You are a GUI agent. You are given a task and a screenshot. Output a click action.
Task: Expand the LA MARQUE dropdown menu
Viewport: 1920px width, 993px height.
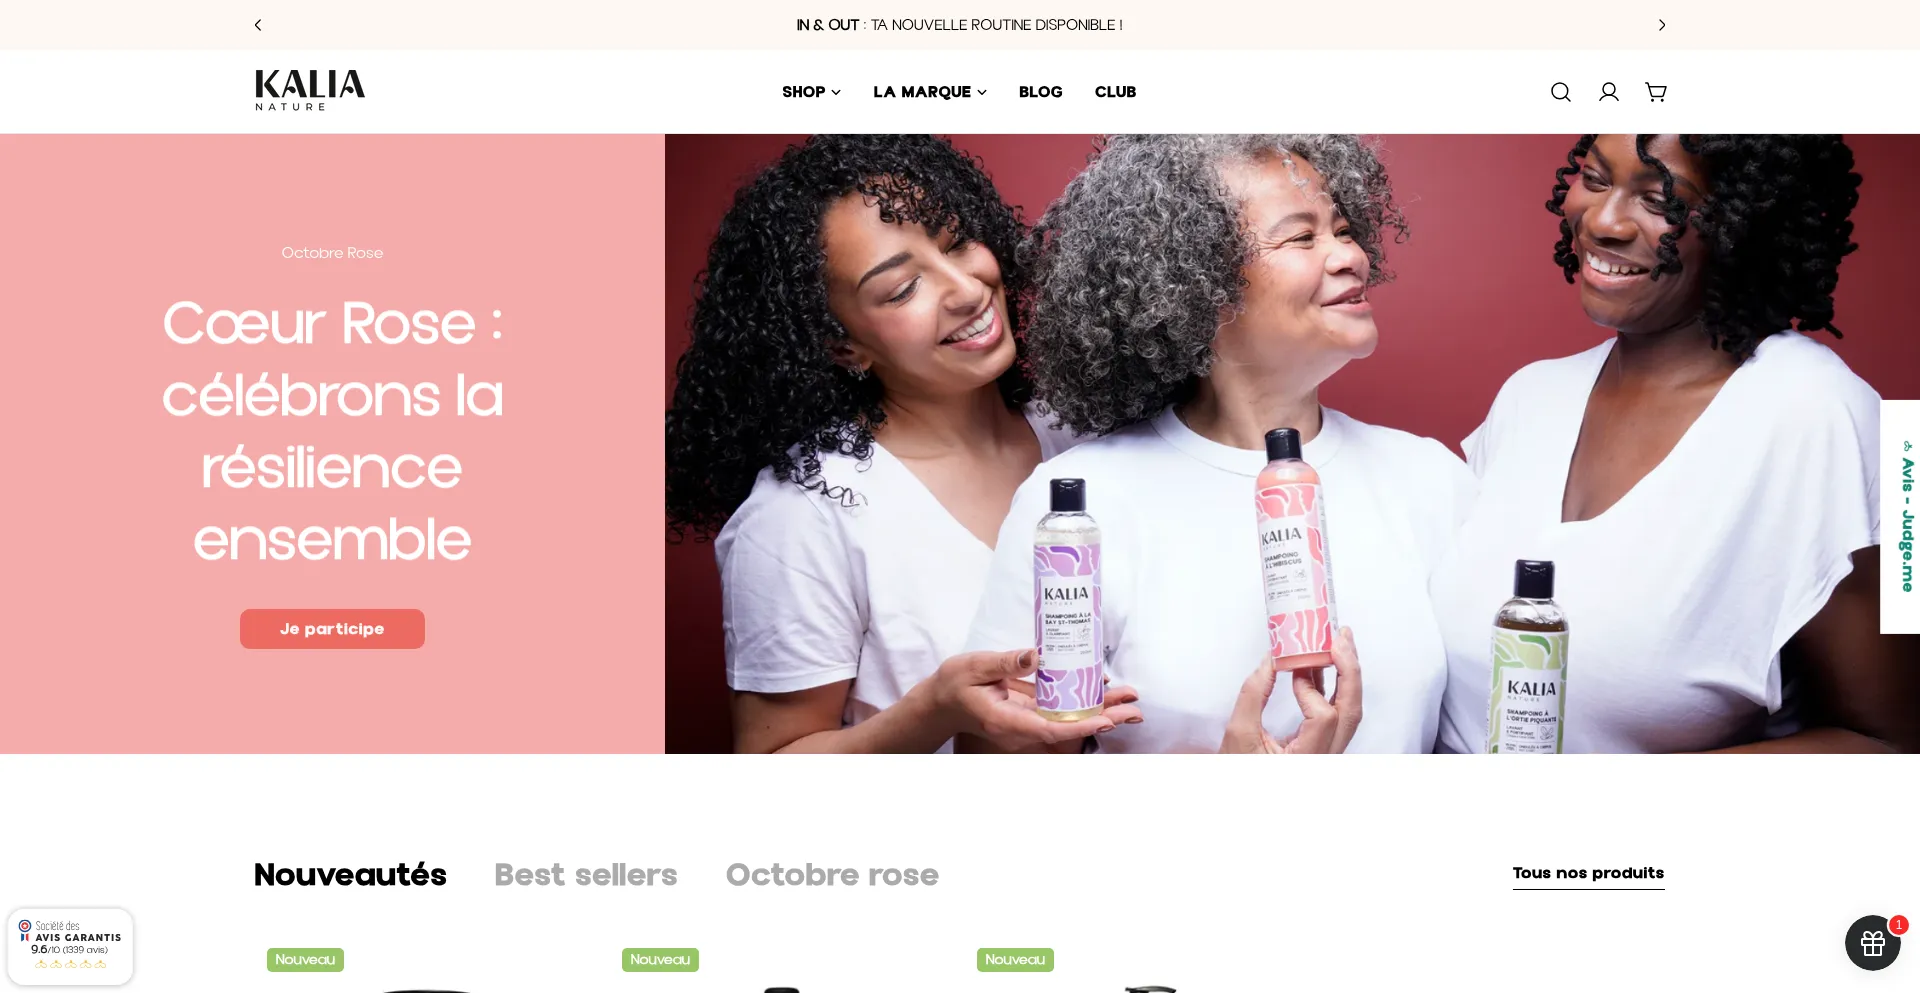(x=930, y=92)
